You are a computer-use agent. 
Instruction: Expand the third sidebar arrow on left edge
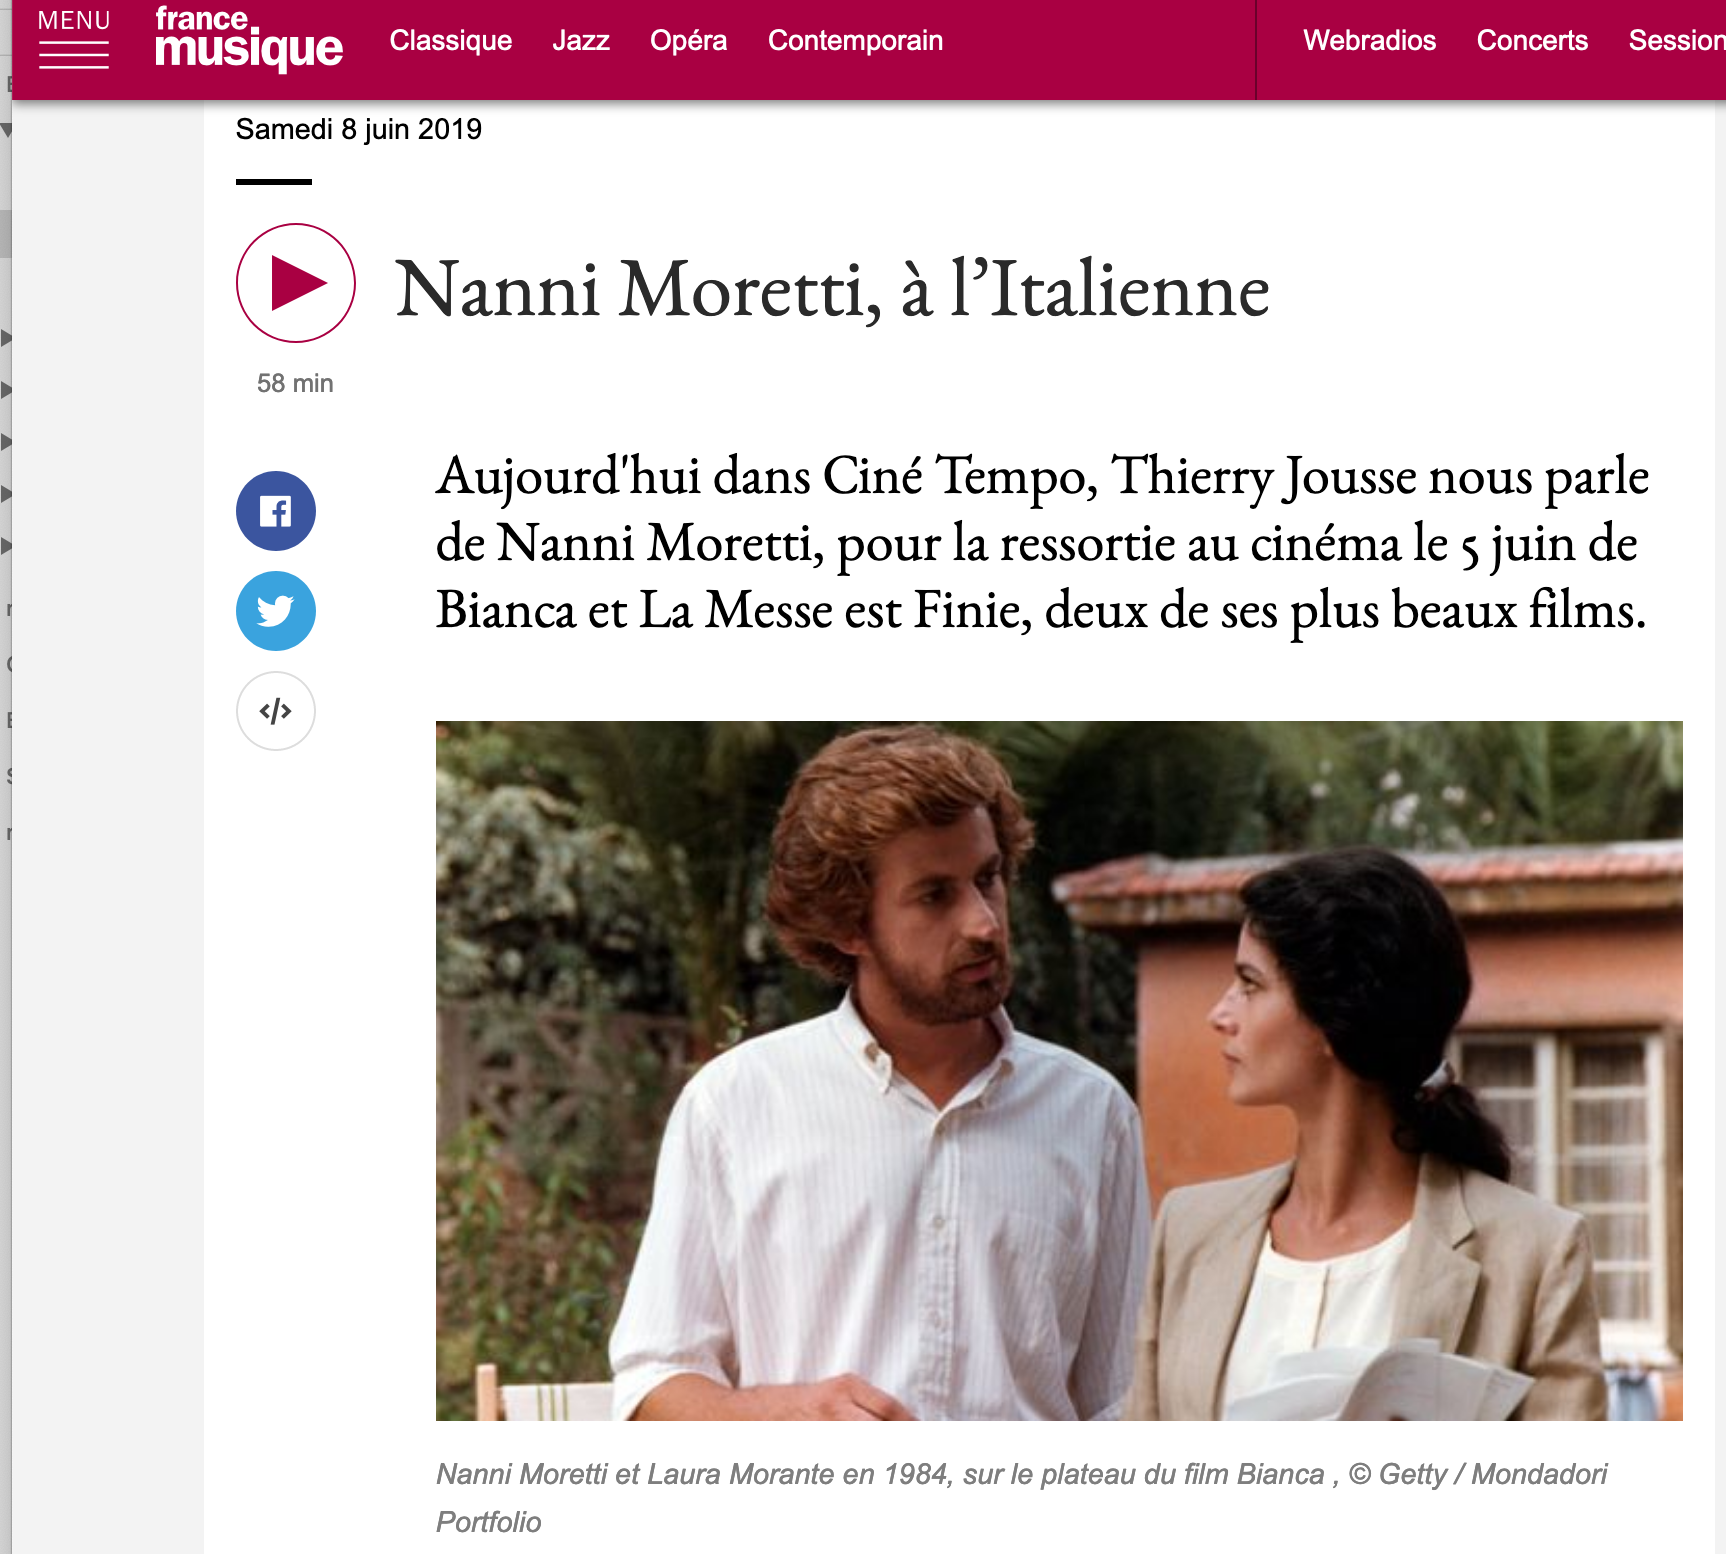6,441
